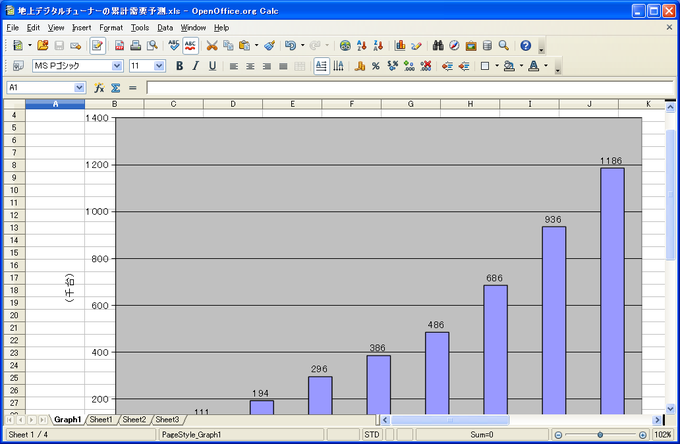Open Page Preview icon

152,45
